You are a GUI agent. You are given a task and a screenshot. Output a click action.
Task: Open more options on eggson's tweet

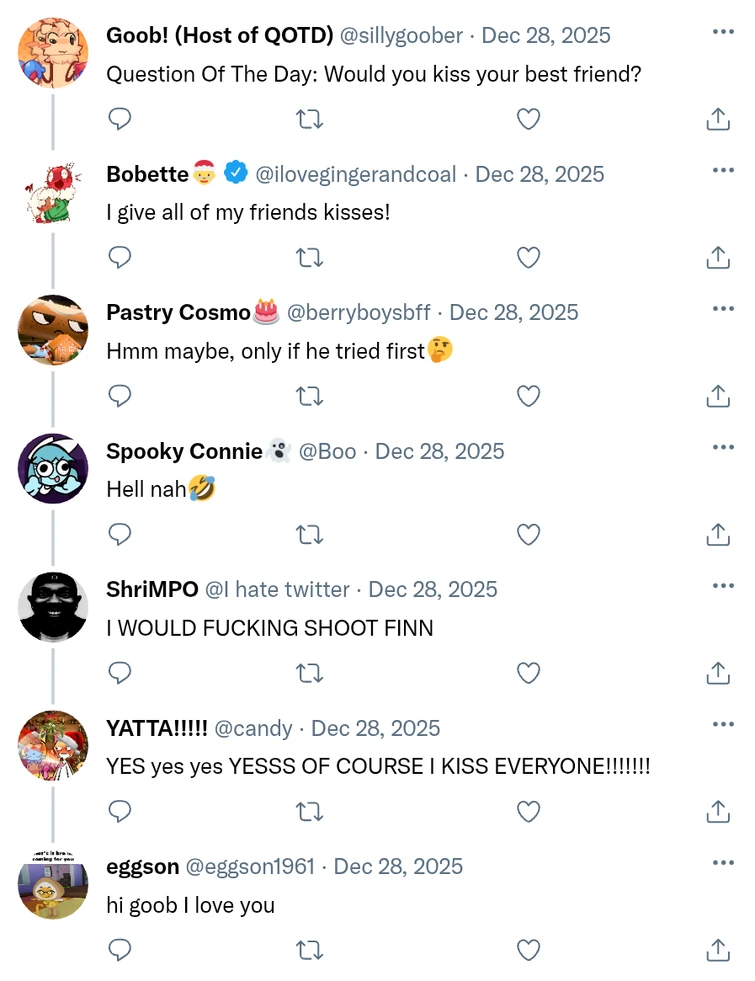pos(722,862)
